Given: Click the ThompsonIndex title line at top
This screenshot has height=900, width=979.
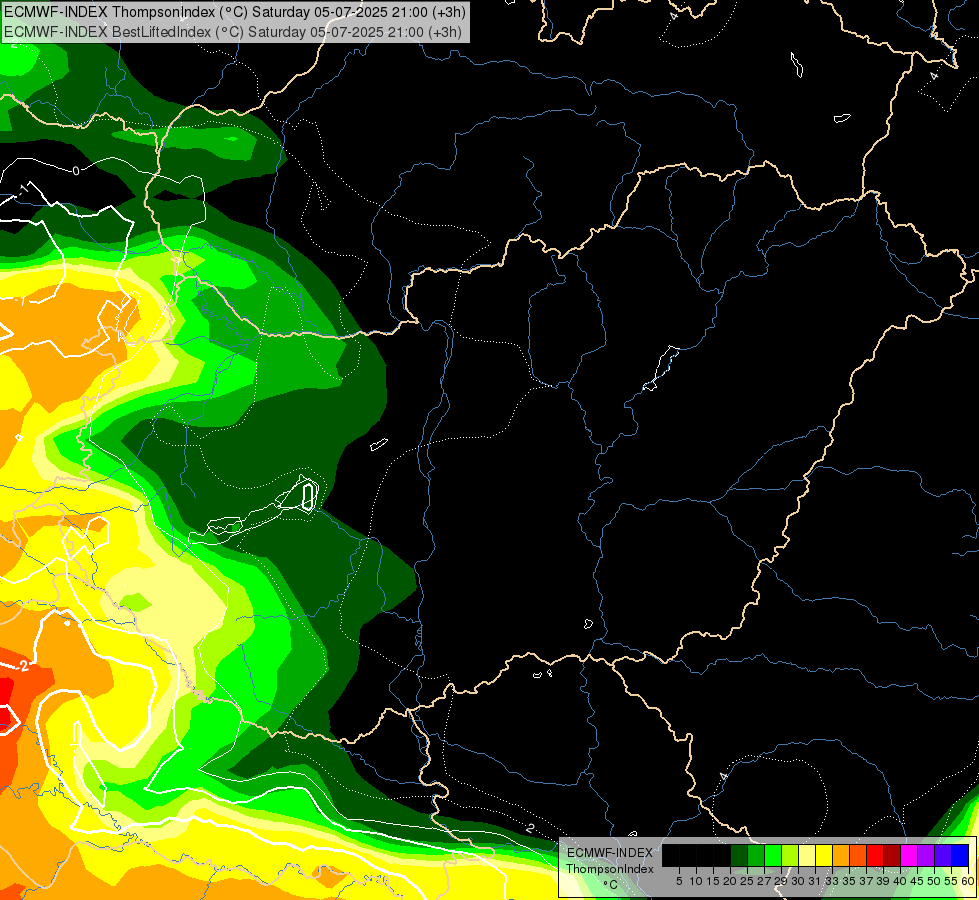Looking at the screenshot, I should pos(235,12).
